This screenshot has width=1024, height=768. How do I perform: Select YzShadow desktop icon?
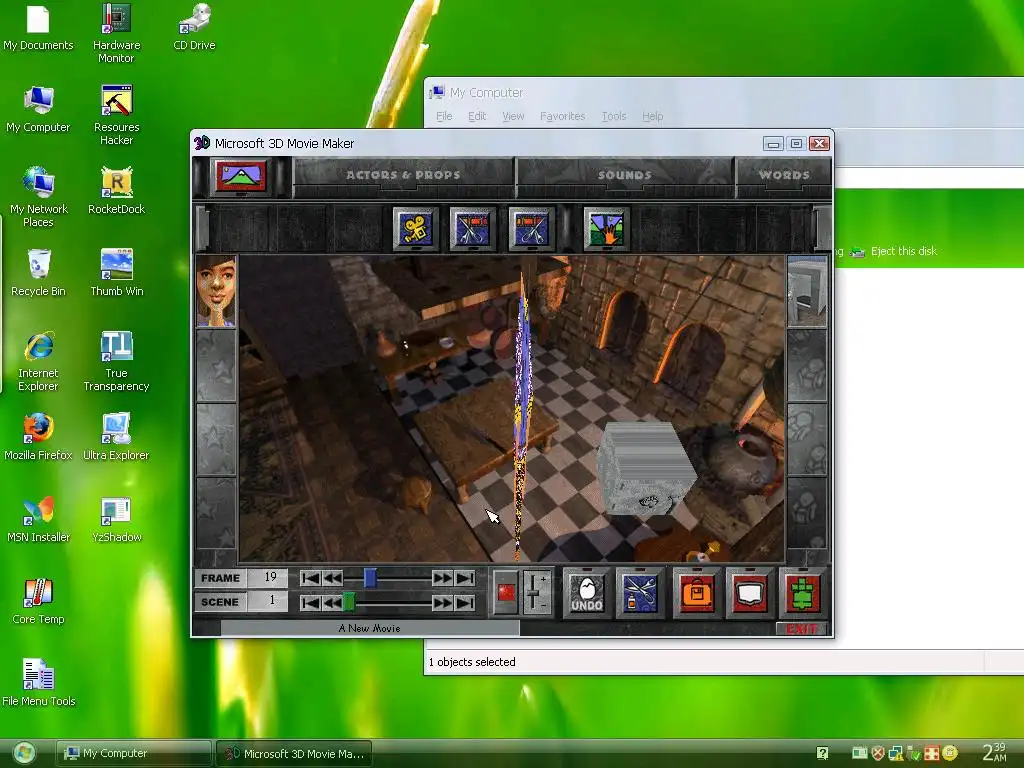pos(116,520)
